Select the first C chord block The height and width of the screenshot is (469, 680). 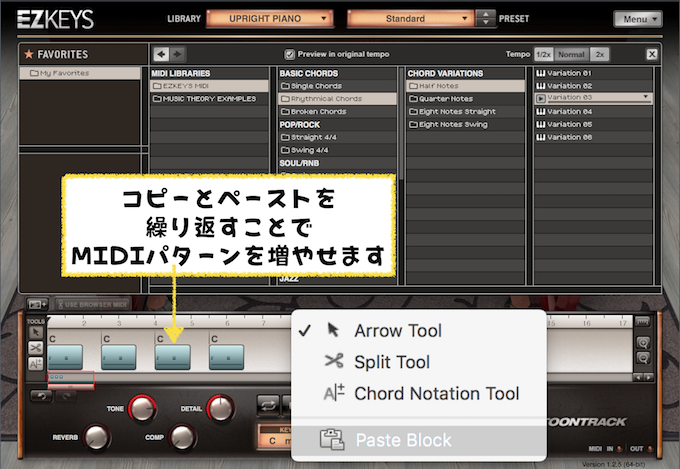65,357
